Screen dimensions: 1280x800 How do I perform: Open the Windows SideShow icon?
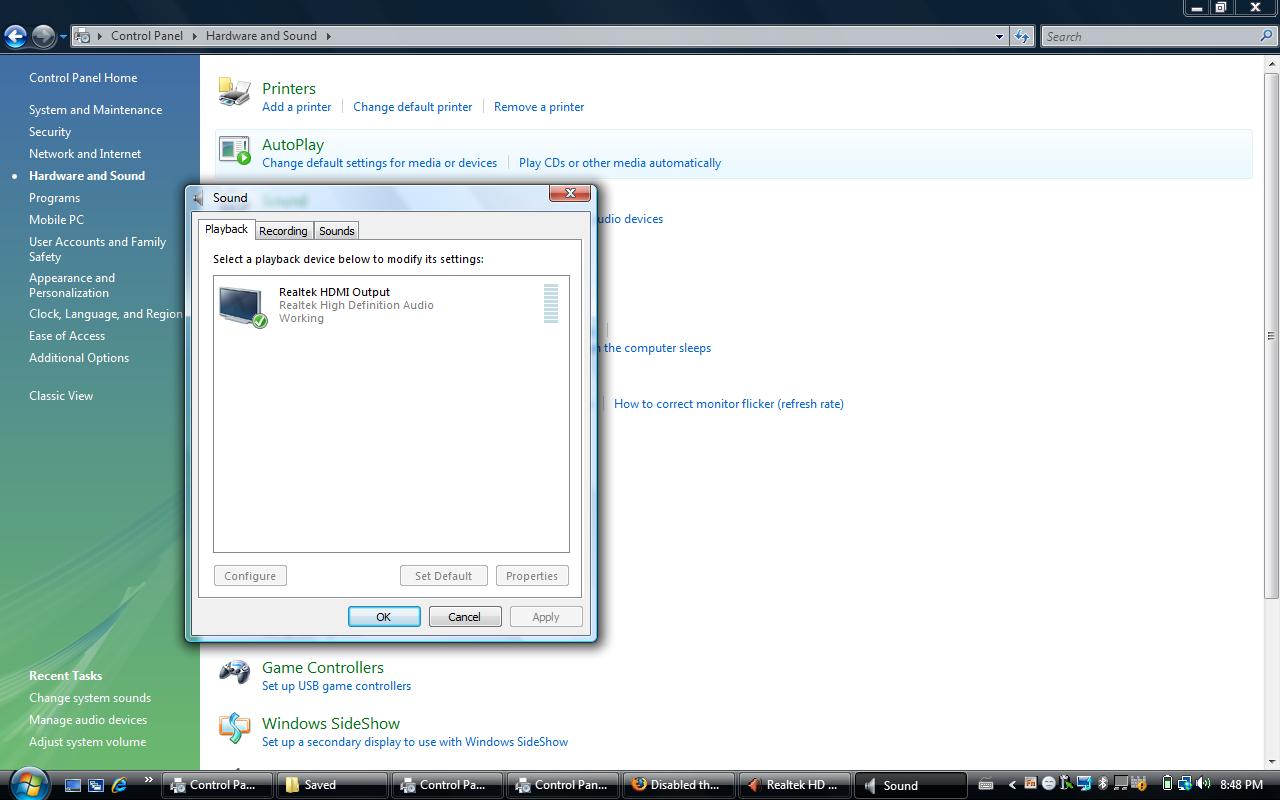click(x=234, y=728)
